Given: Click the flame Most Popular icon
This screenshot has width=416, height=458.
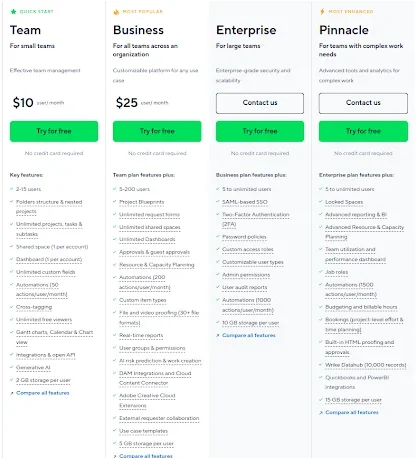Looking at the screenshot, I should (x=116, y=12).
